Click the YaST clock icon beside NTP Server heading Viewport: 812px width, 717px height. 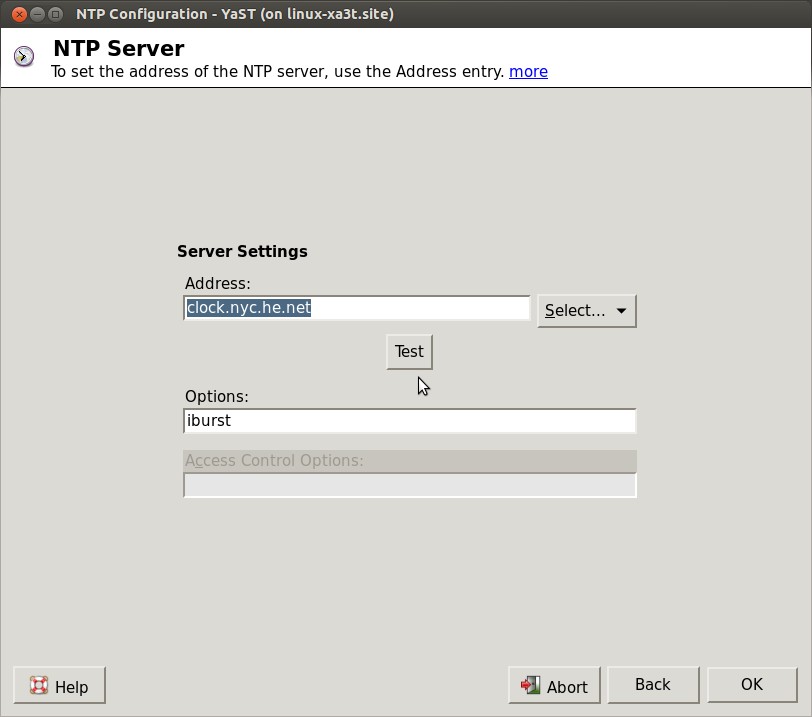tap(24, 56)
